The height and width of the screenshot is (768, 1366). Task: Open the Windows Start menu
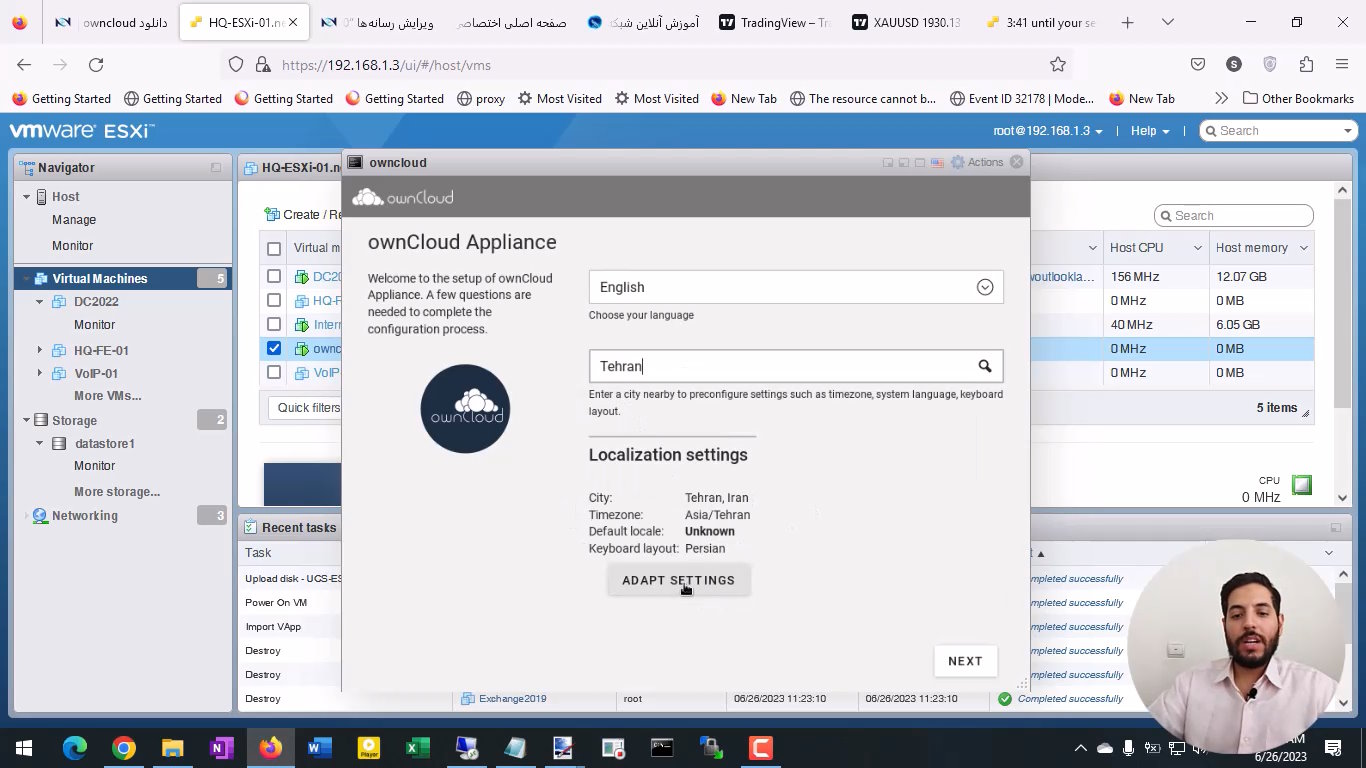pos(24,748)
